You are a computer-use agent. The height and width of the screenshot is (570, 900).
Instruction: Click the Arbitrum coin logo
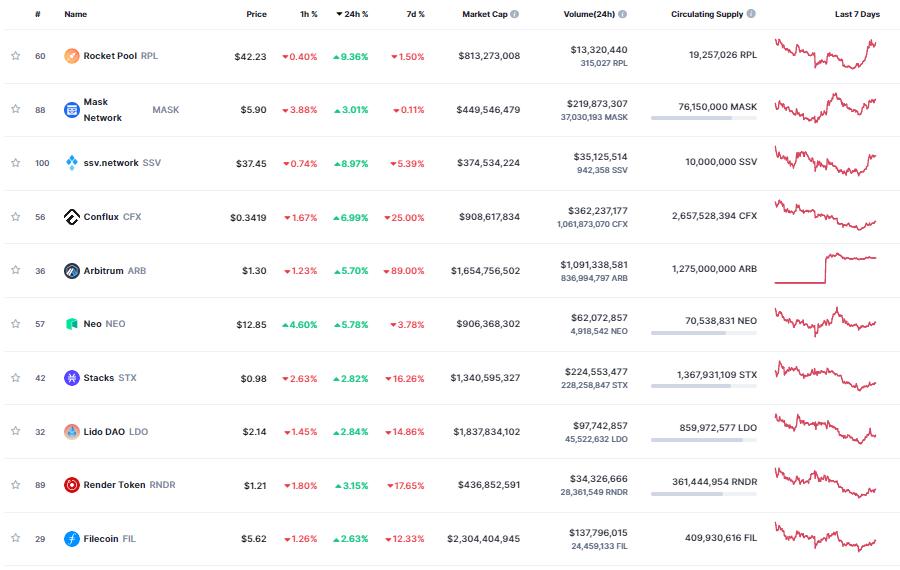click(72, 270)
